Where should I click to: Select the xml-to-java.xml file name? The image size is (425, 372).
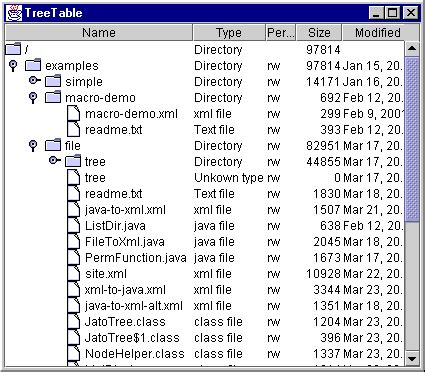pyautogui.click(x=125, y=290)
